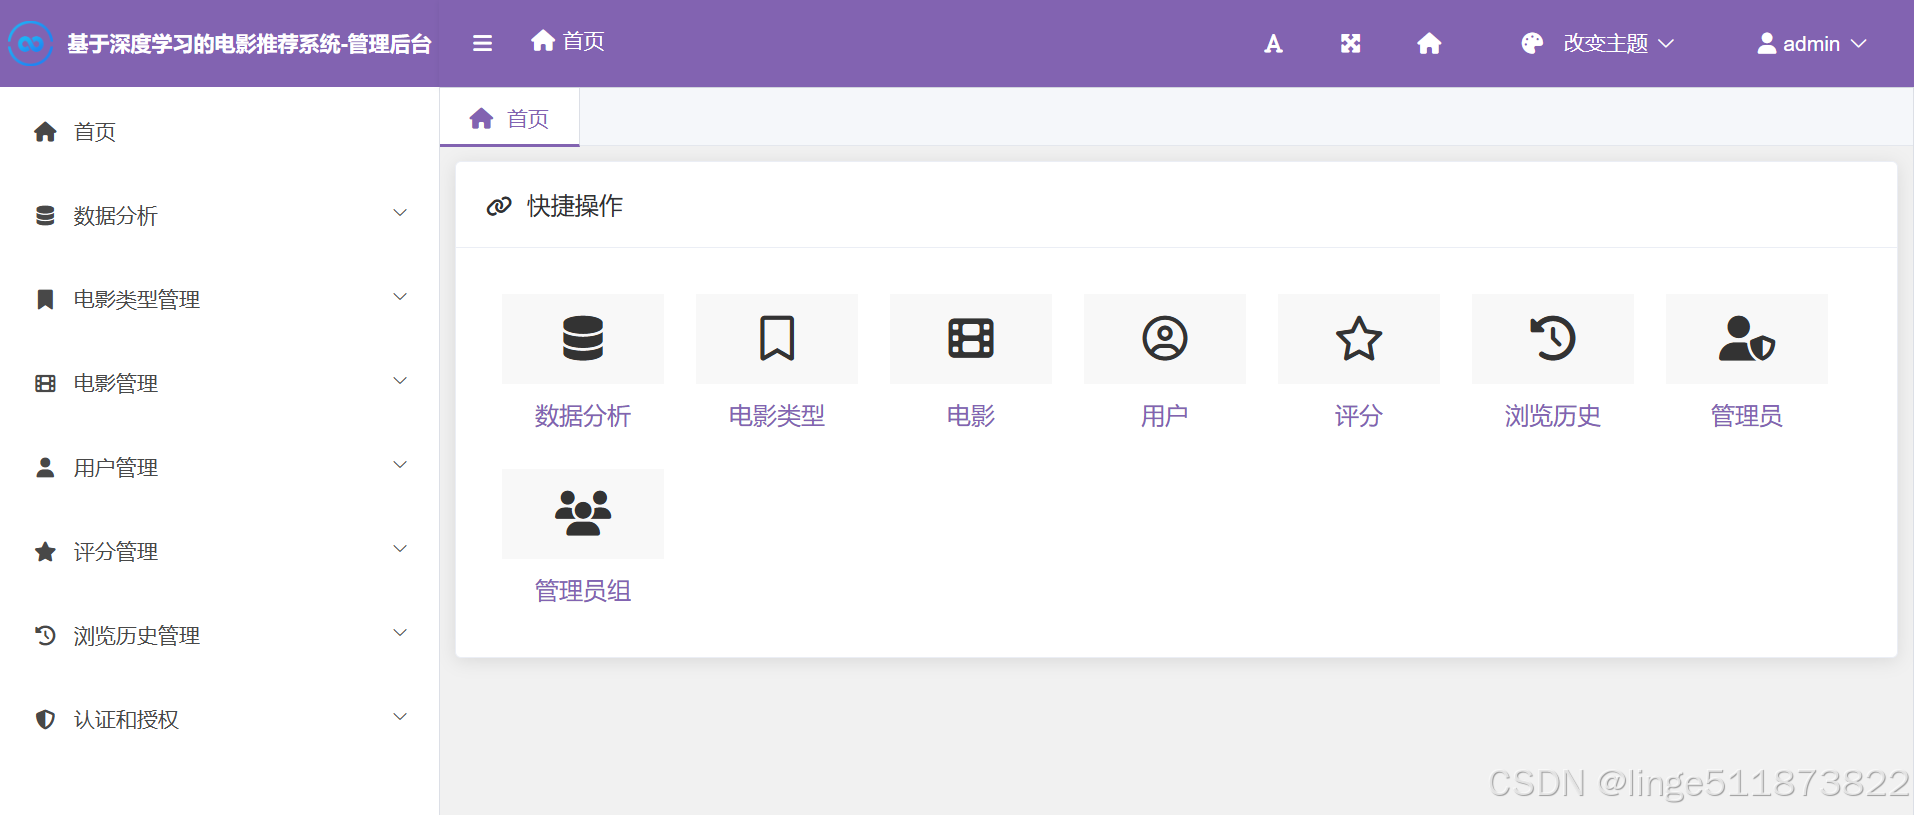Open the 管理员 user-shield shortcut icon
This screenshot has width=1914, height=815.
click(1747, 338)
